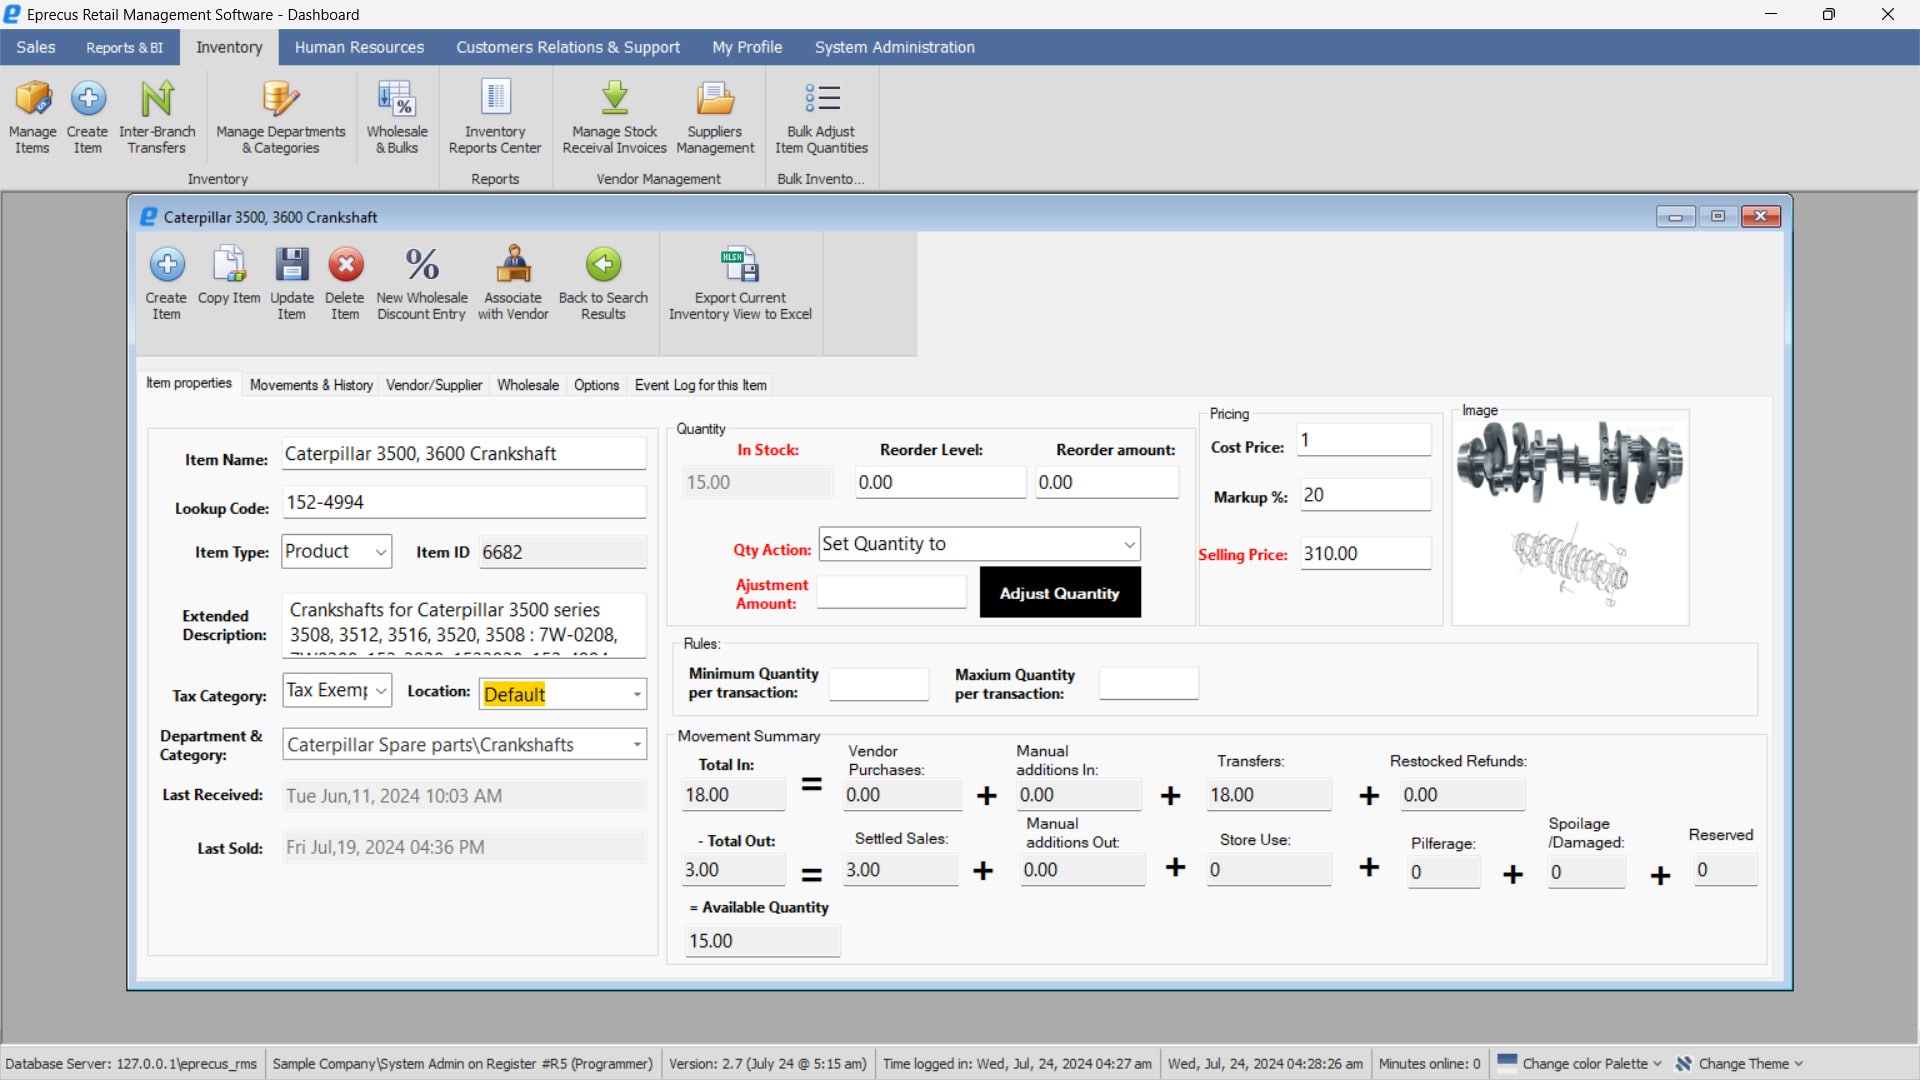Switch to My Profile tab

[747, 47]
